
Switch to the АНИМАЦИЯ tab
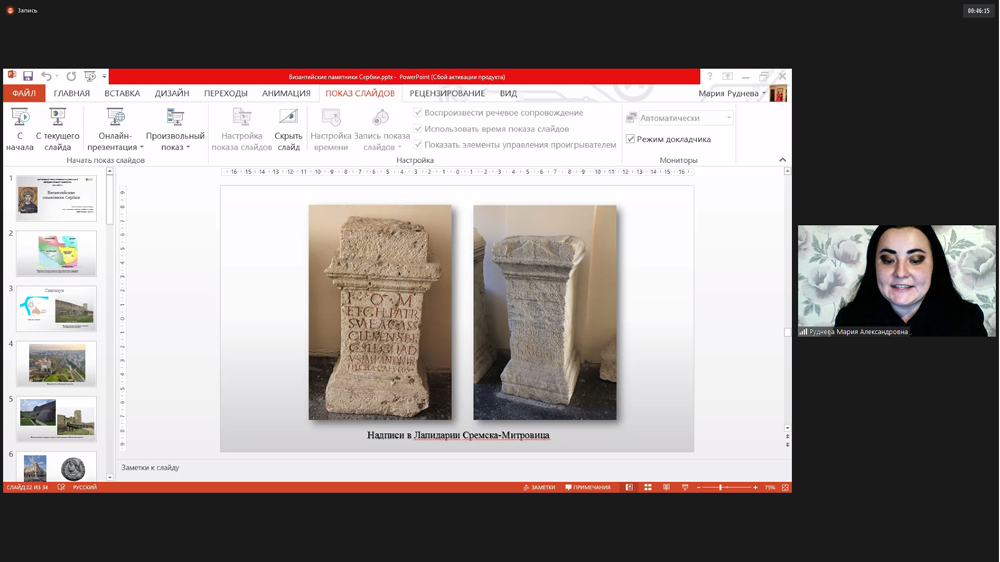tap(286, 93)
